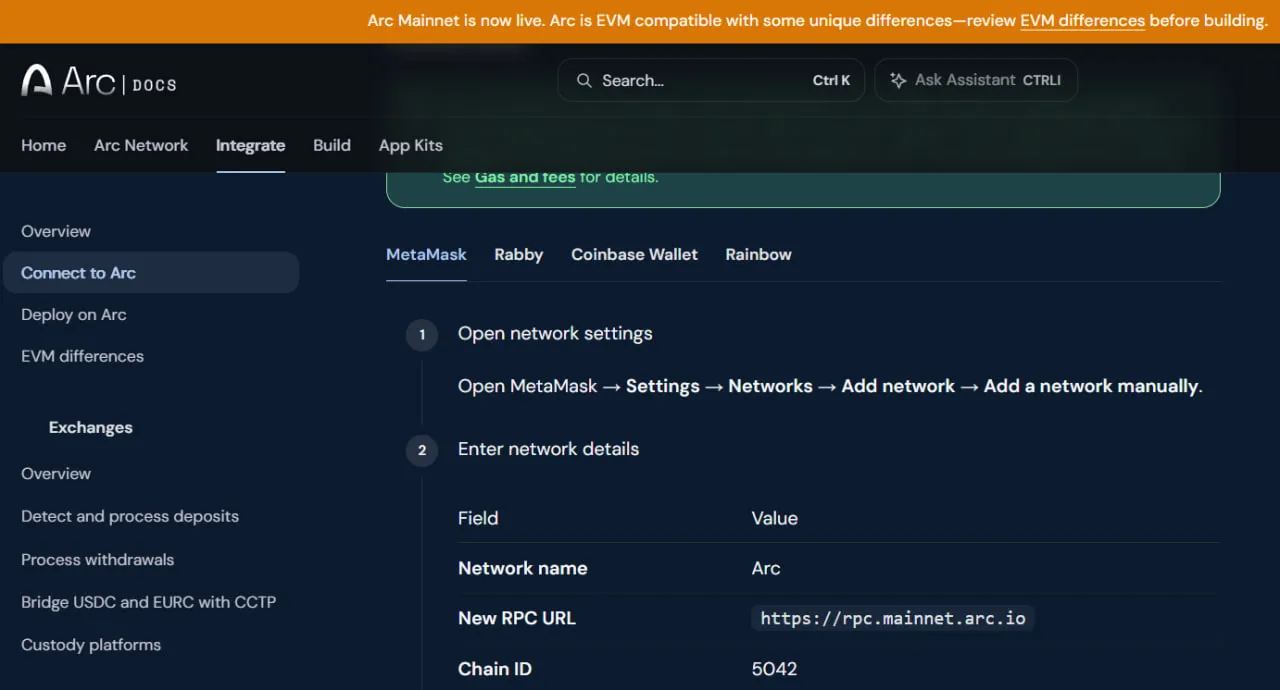This screenshot has width=1280, height=690.
Task: Click the Network name field label
Action: [x=523, y=568]
